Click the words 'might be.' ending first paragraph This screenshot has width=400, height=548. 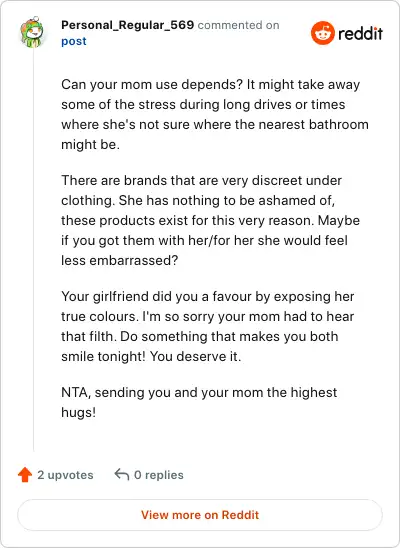coord(90,144)
